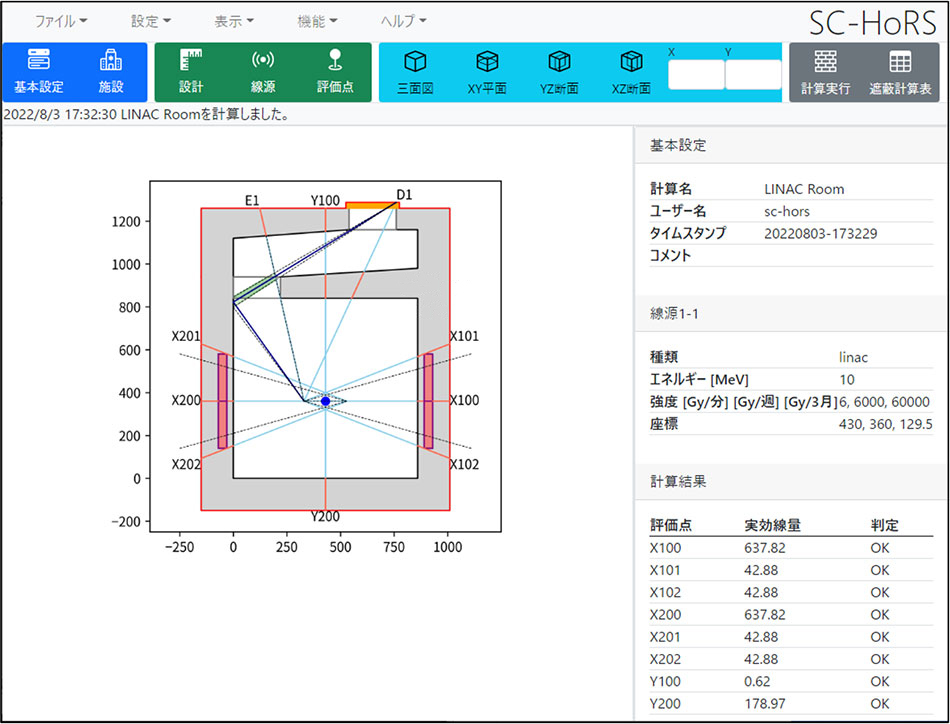The width and height of the screenshot is (950, 724).
Task: Click the blue source point in plot
Action: tap(325, 401)
